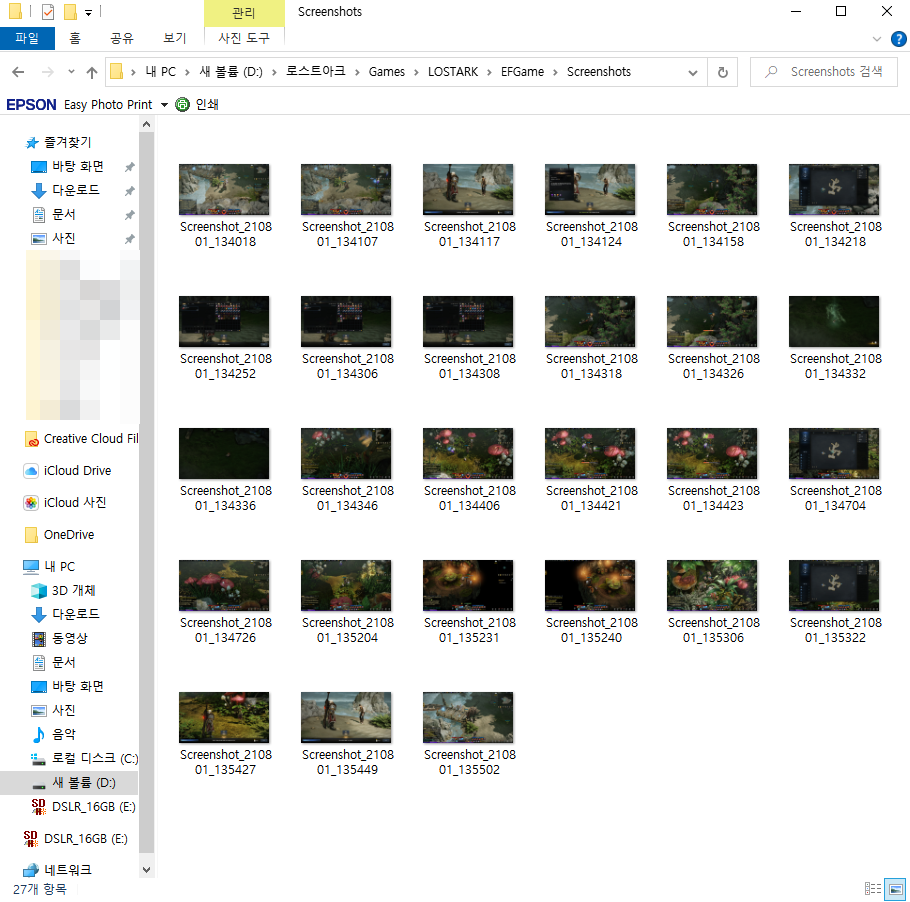Click the Screenshots search box
This screenshot has height=902, width=910.
(824, 72)
